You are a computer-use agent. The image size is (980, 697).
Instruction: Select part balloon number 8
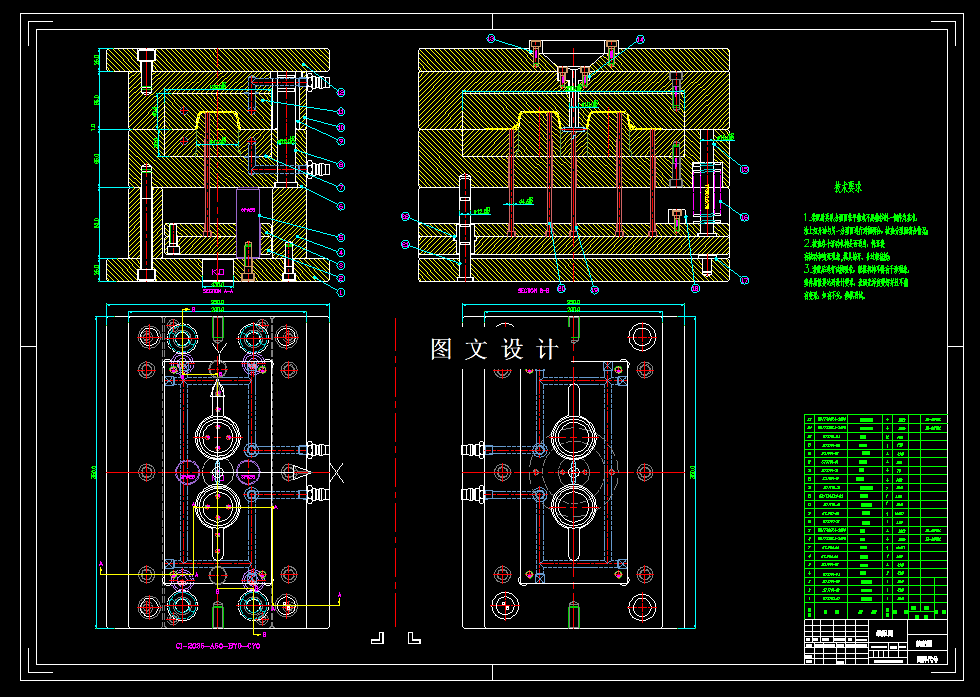[341, 164]
